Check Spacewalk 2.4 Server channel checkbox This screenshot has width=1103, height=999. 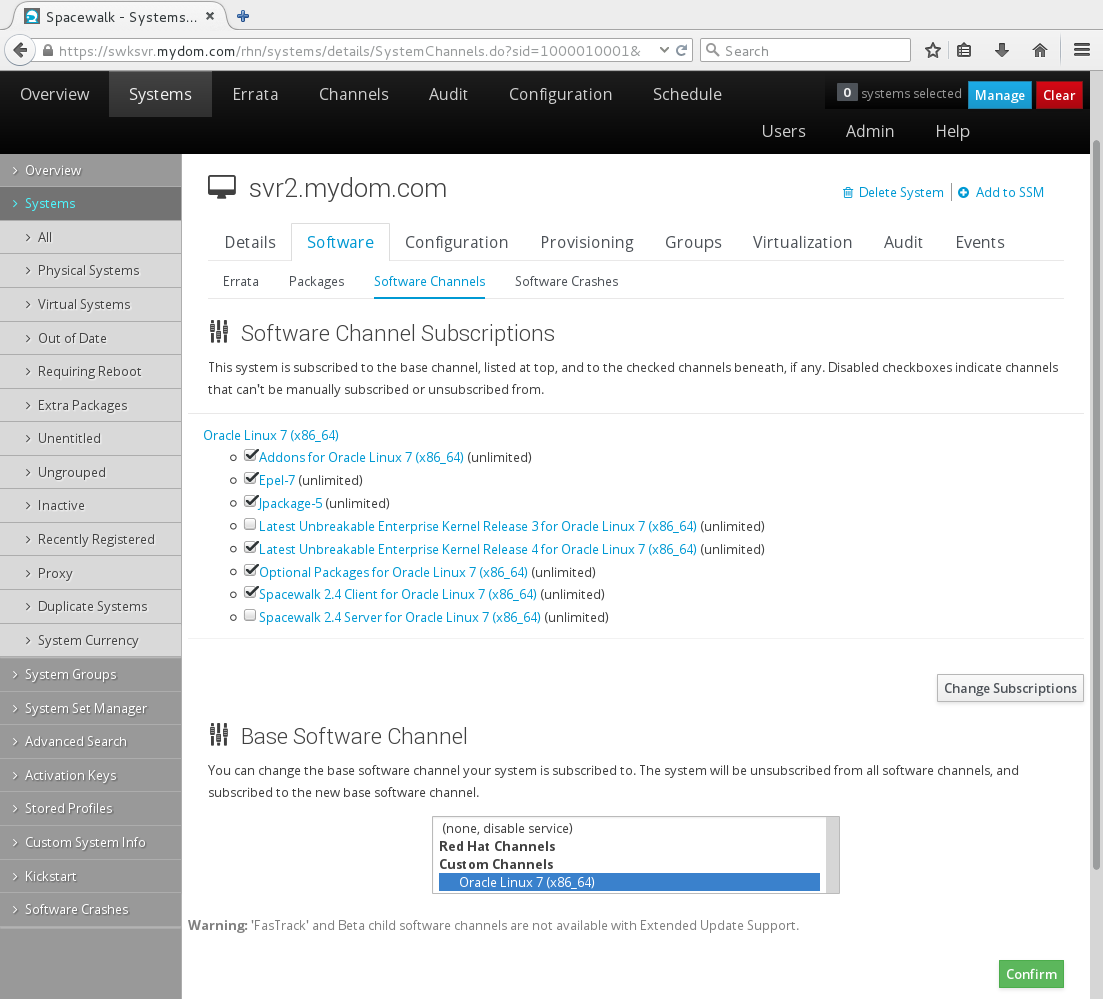coord(250,616)
